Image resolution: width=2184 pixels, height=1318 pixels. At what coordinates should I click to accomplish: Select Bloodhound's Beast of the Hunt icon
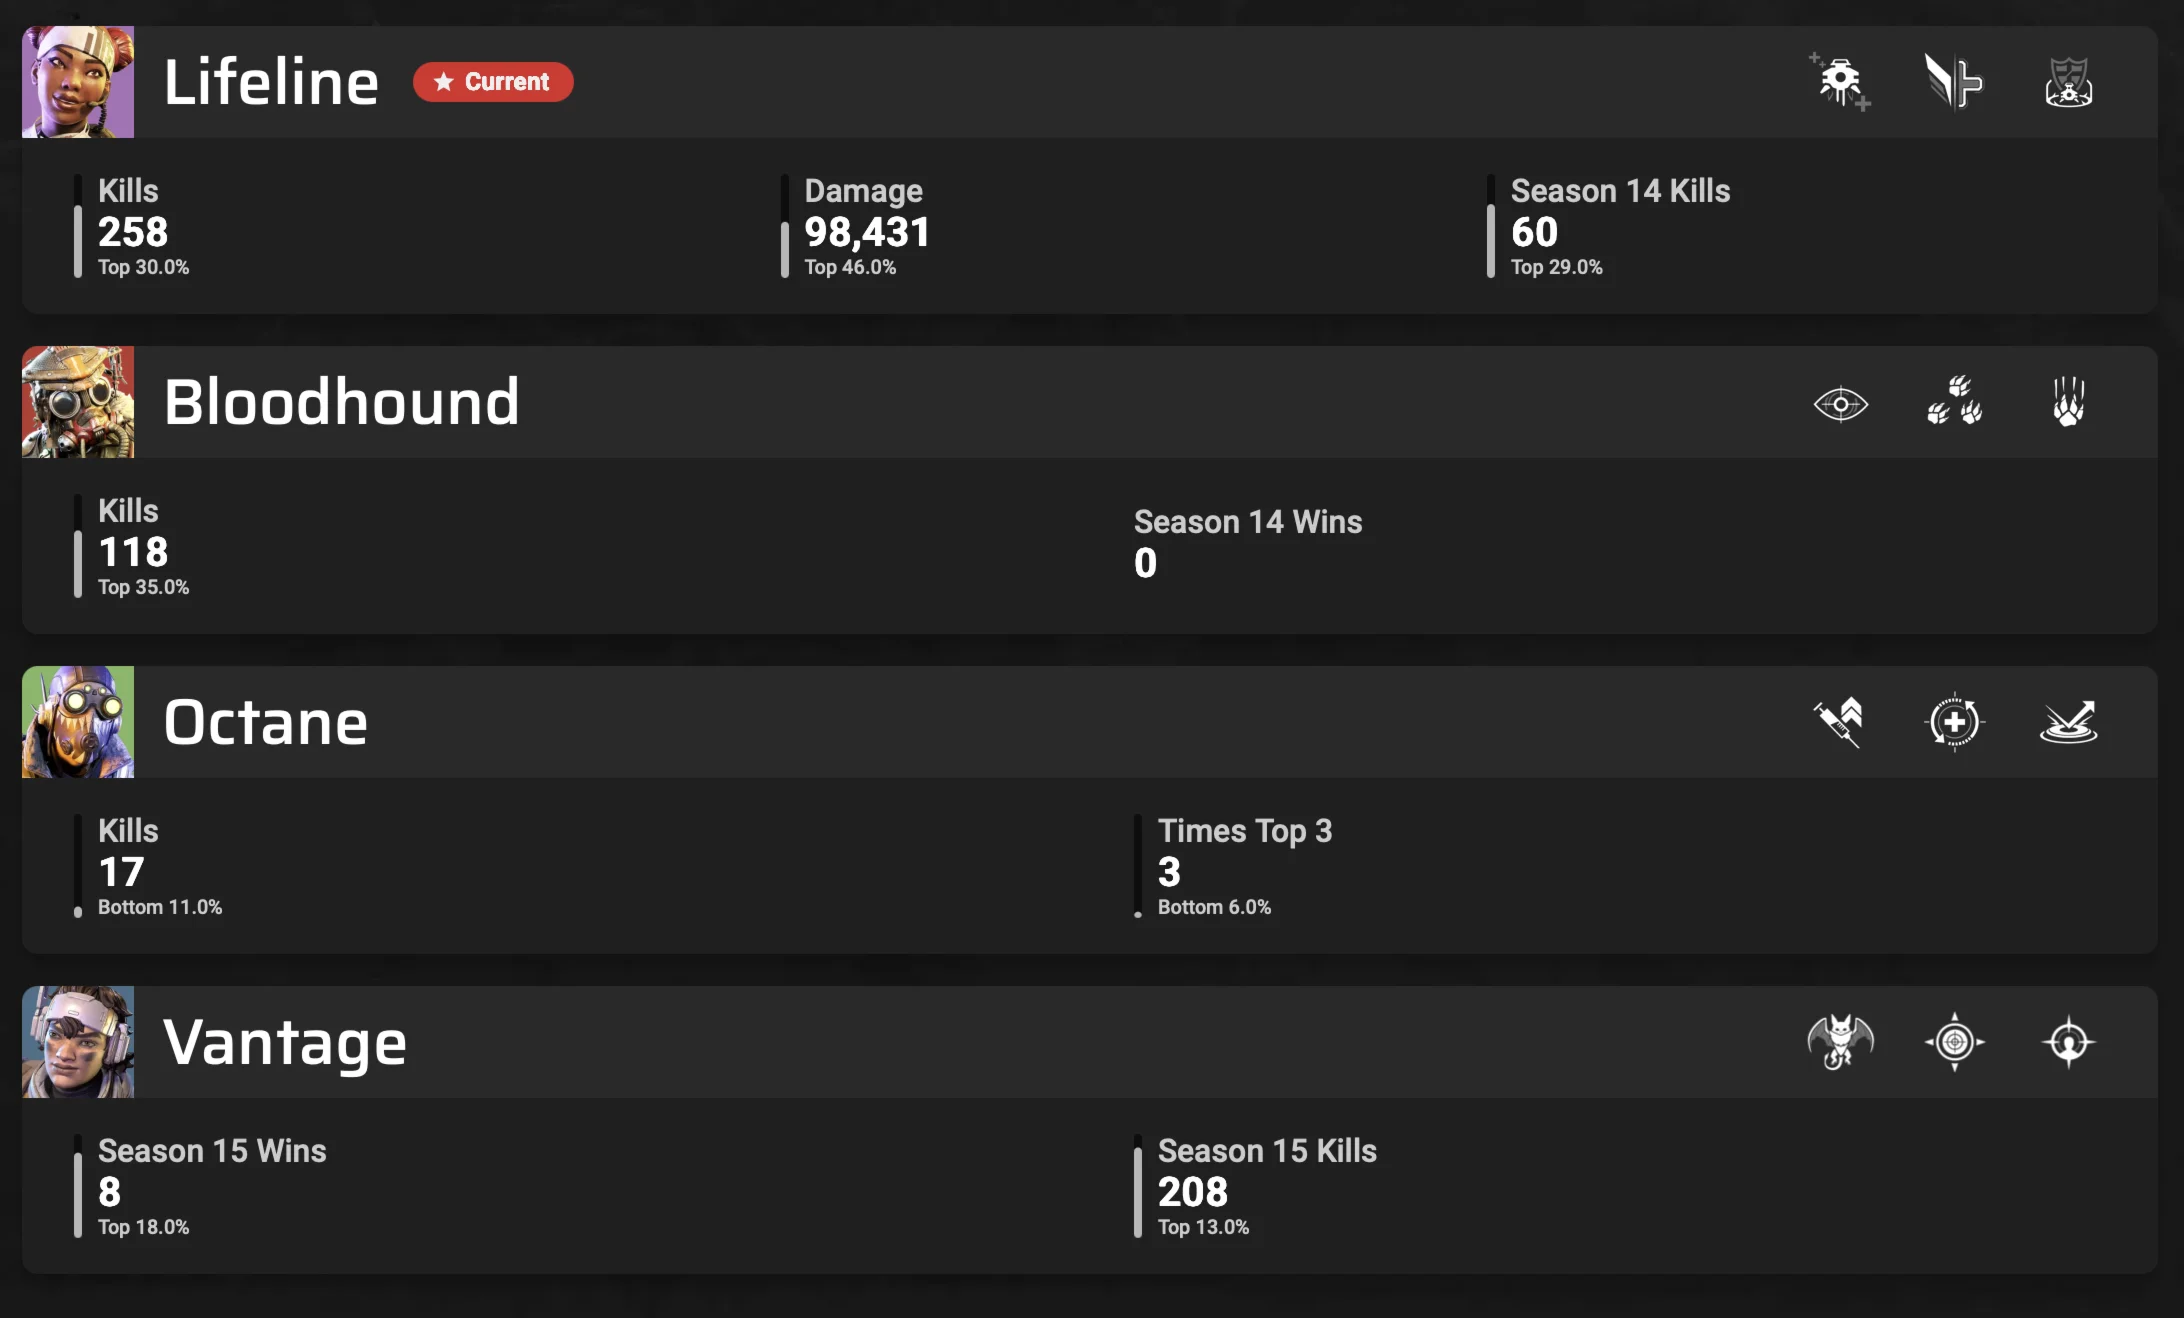click(x=2070, y=403)
